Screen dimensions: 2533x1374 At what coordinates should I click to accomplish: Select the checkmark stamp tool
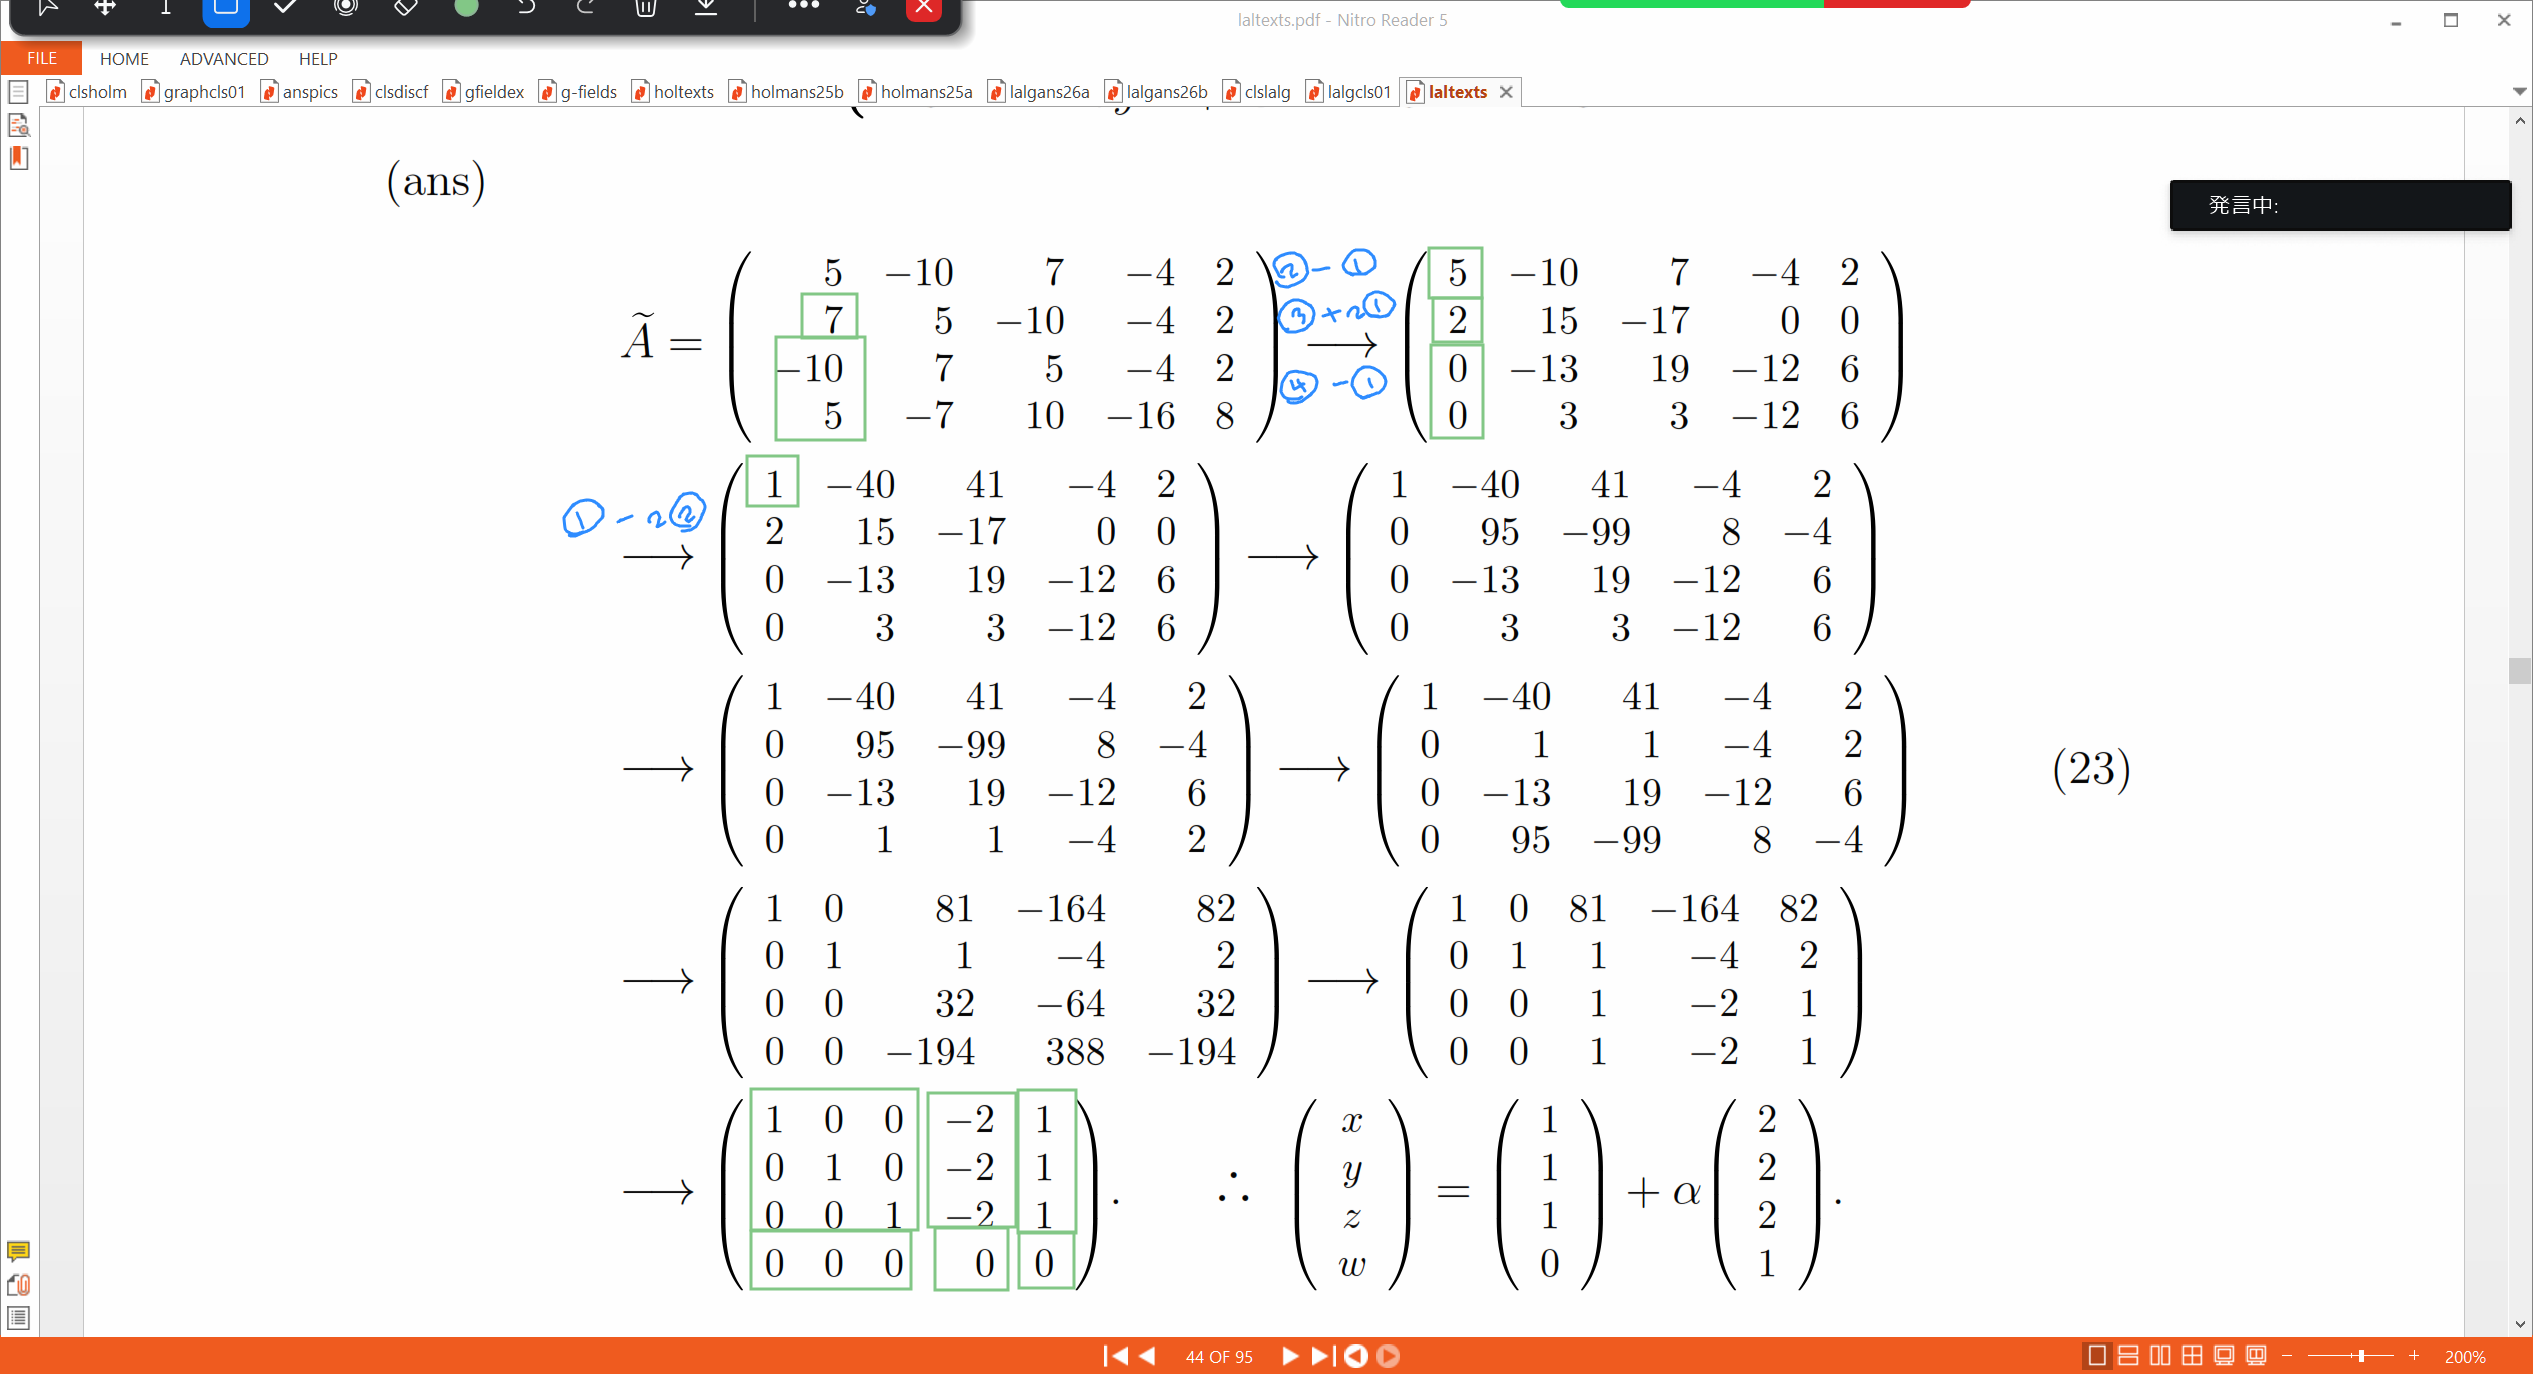pos(286,8)
